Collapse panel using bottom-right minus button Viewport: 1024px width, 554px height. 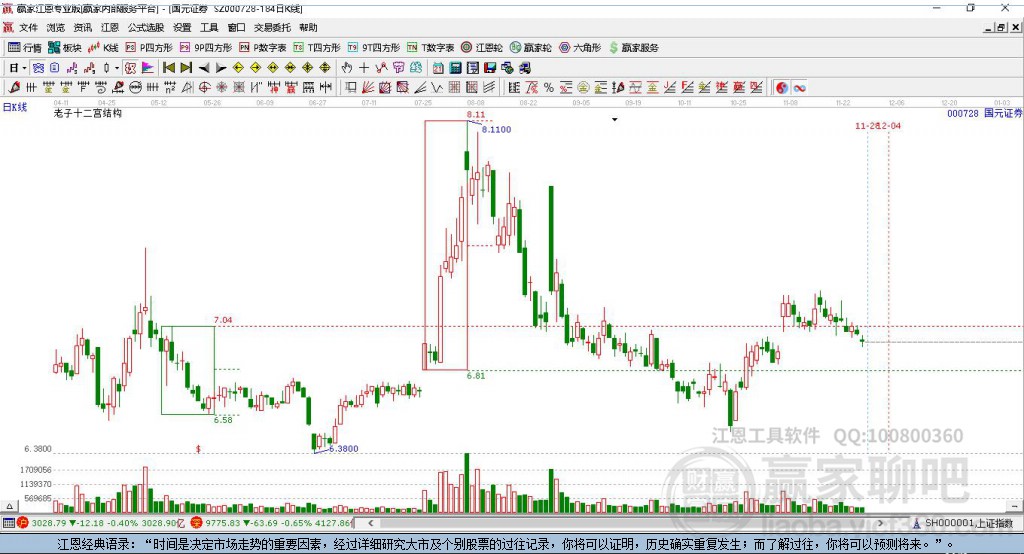[x=1014, y=506]
